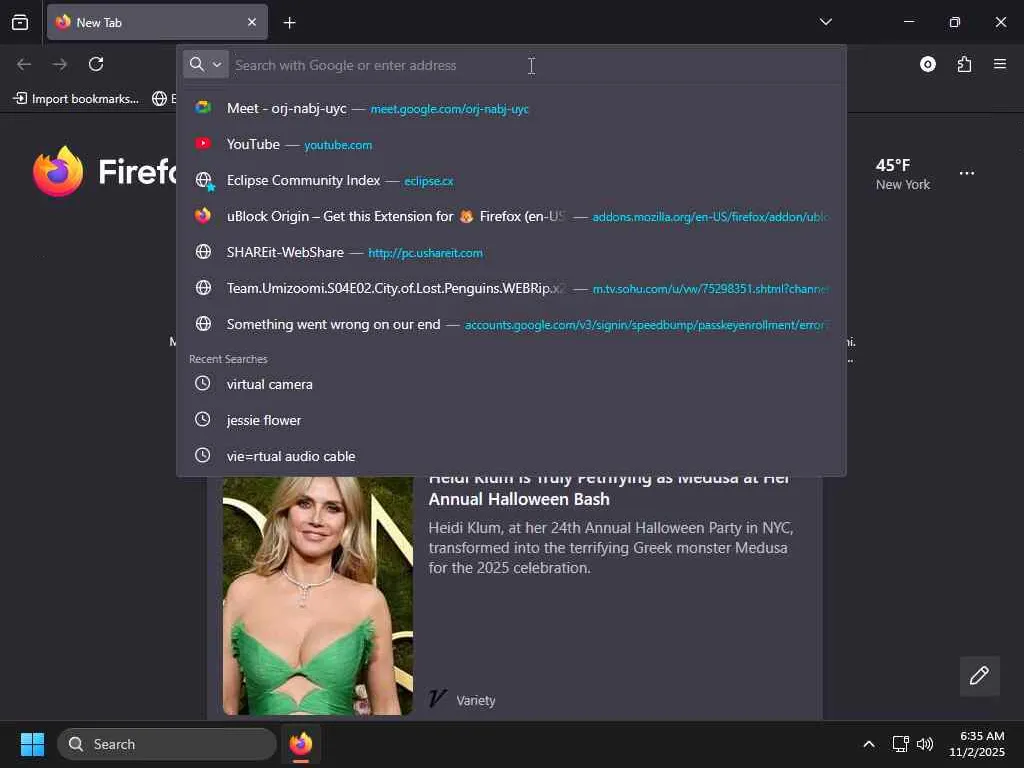
Task: Click the globe icon beside SHAREit-WebShare
Action: point(203,252)
